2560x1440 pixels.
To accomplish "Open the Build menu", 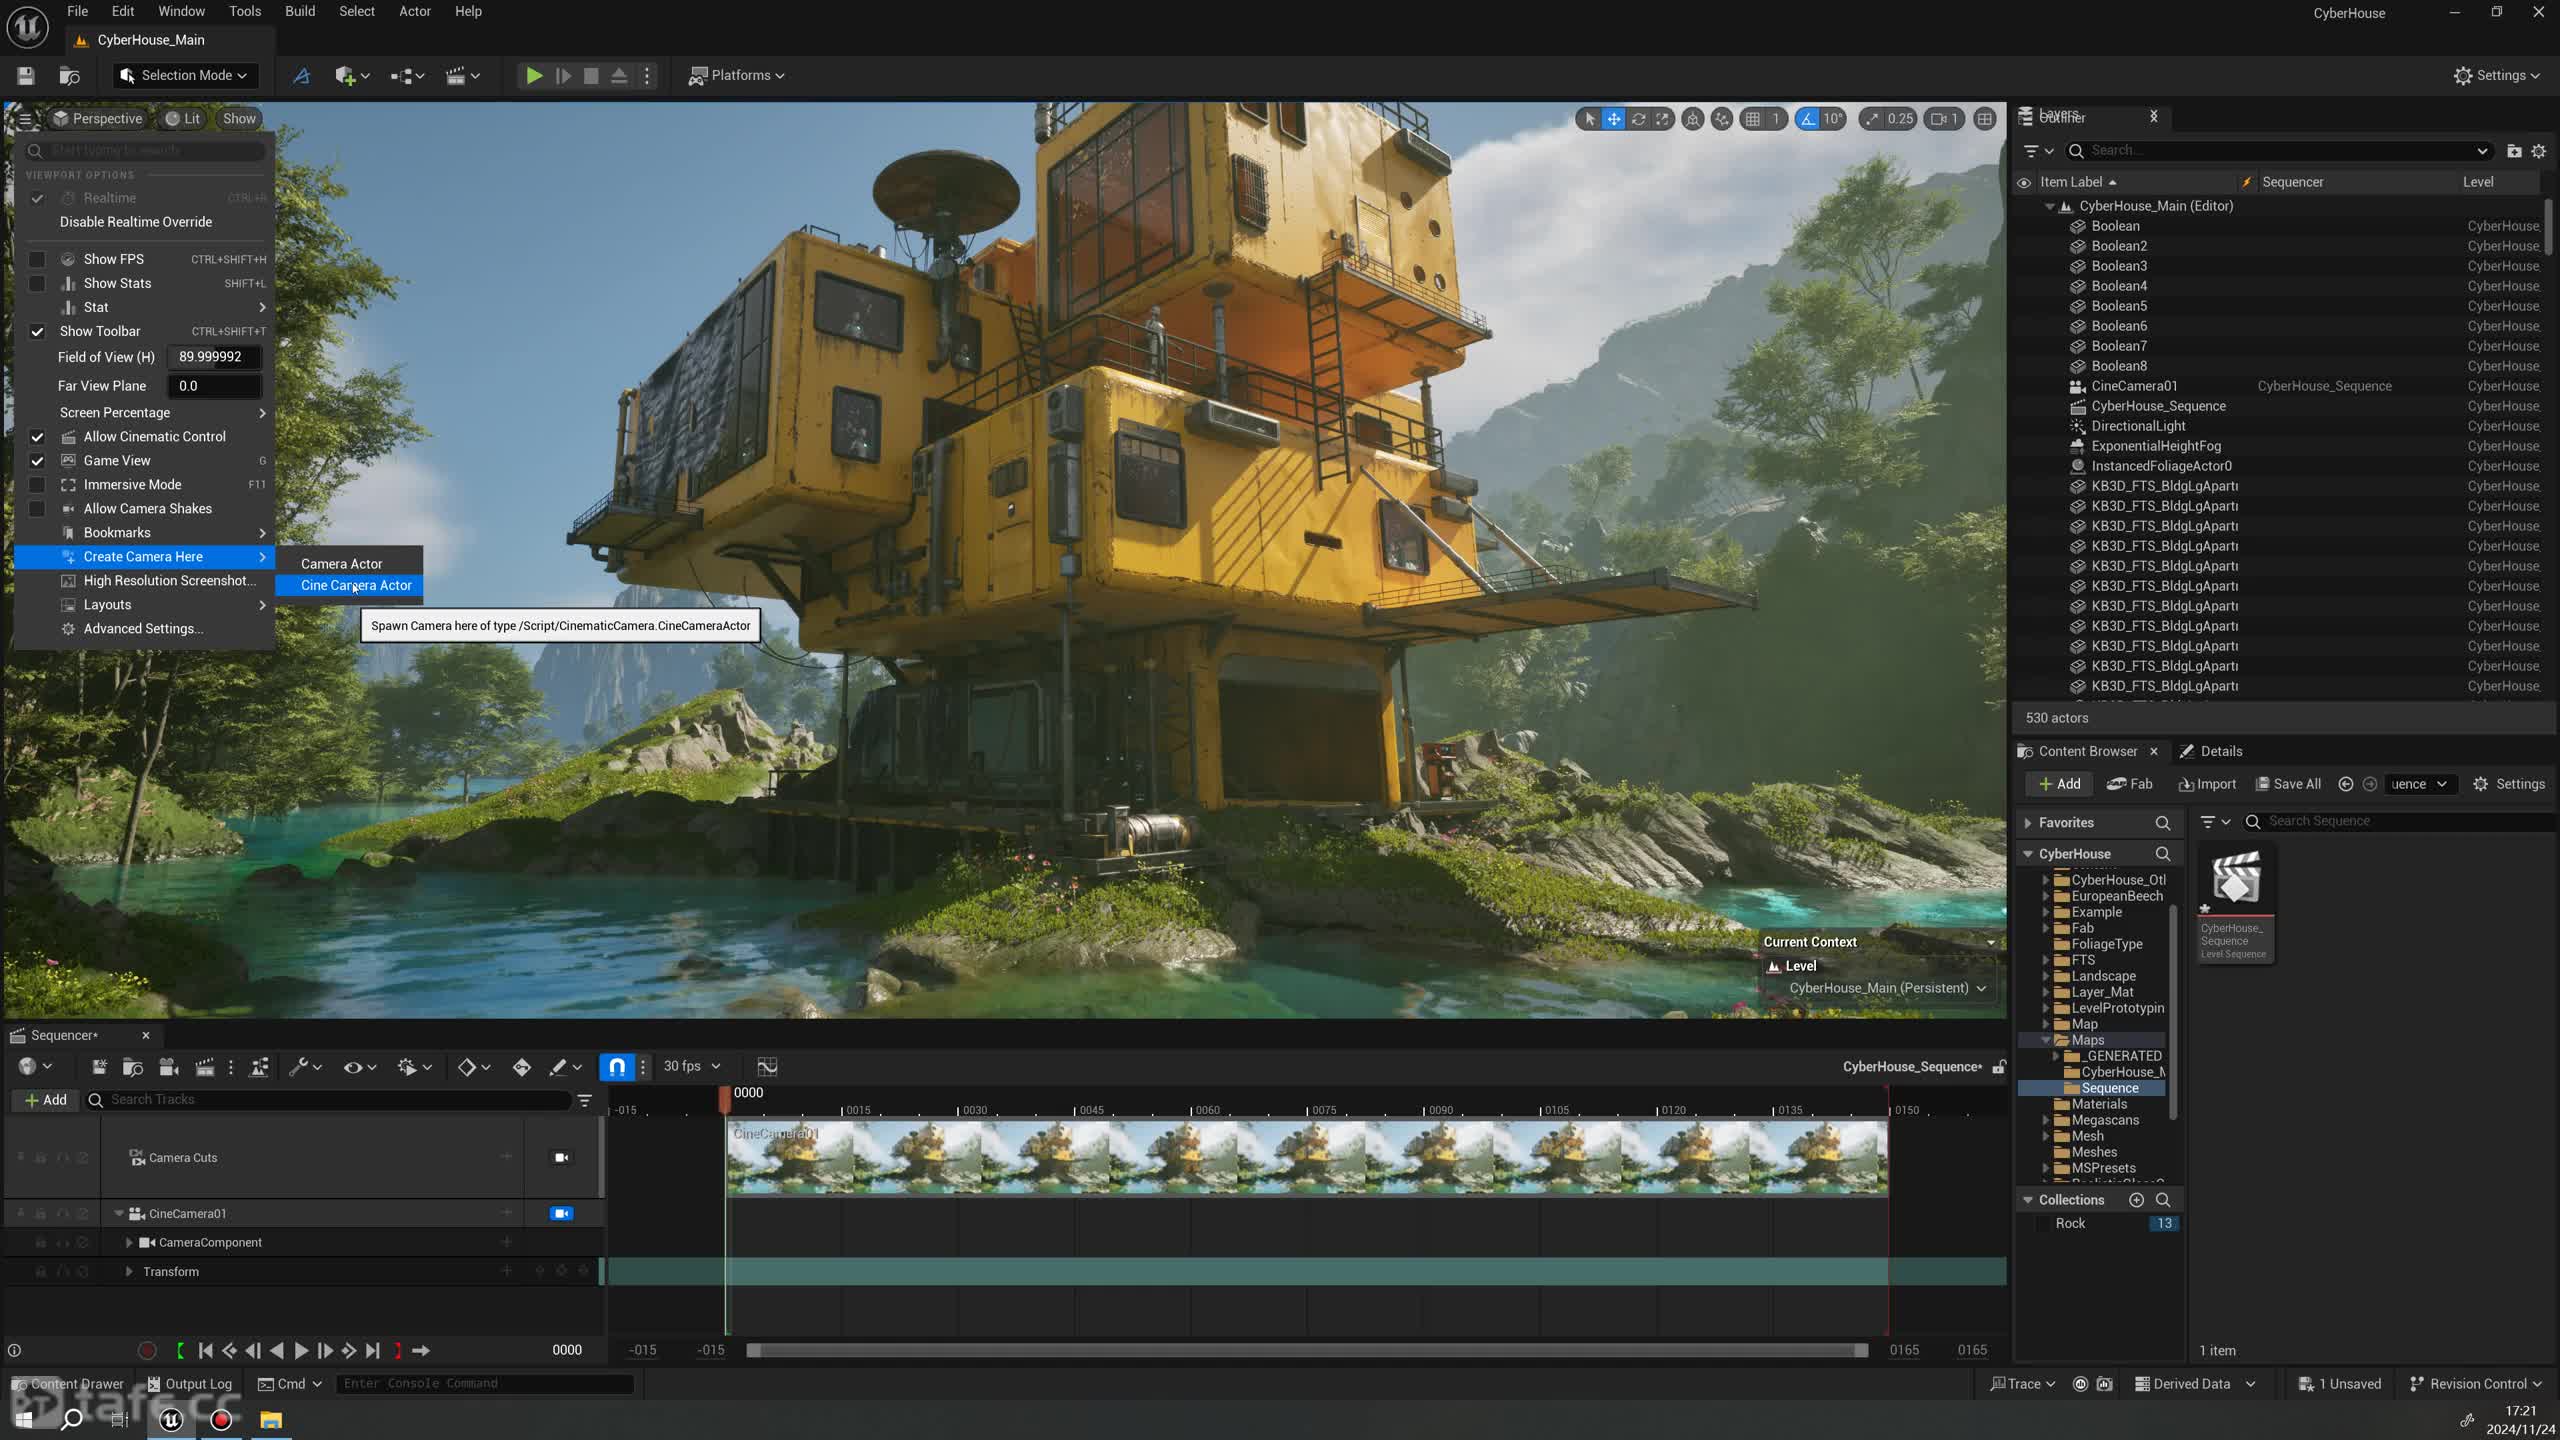I will point(300,11).
